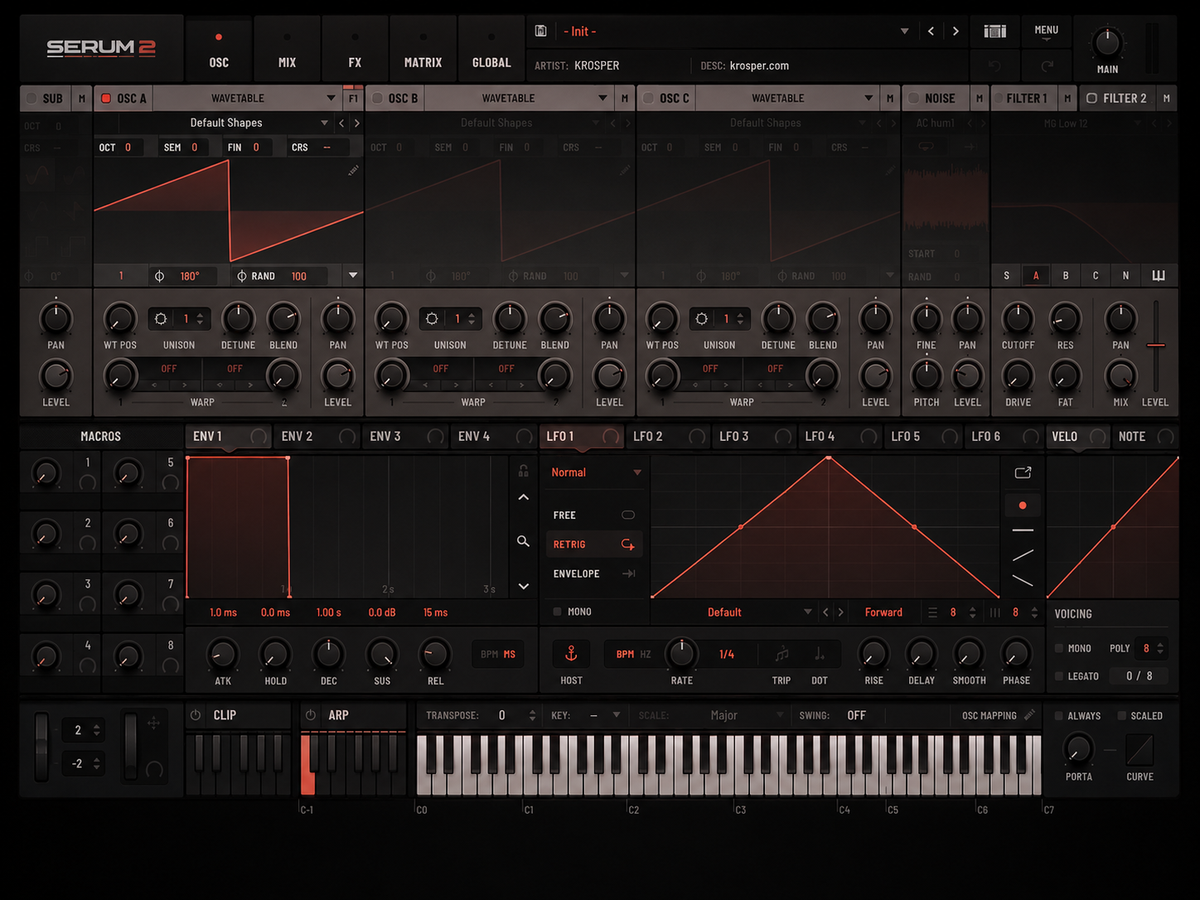Click the filter LEVEL slider
The width and height of the screenshot is (1200, 900).
tap(1156, 346)
